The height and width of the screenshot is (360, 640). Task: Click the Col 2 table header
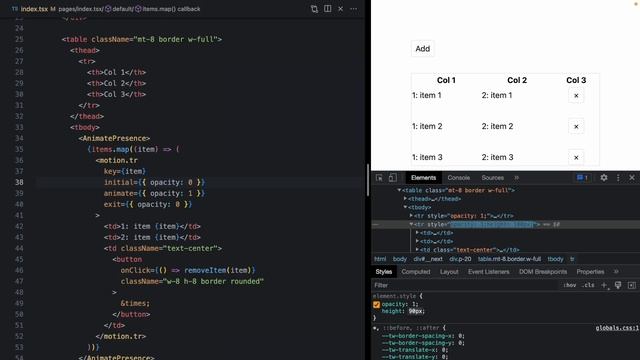(x=517, y=80)
